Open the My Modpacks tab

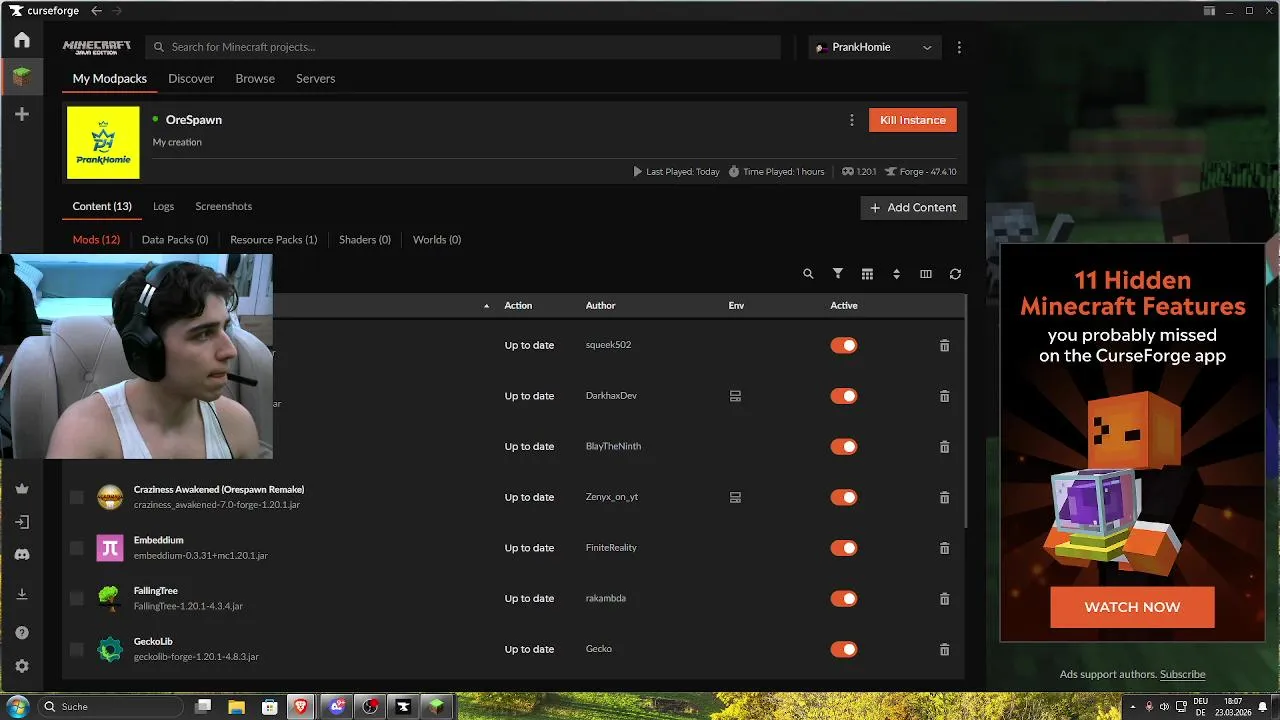[110, 79]
